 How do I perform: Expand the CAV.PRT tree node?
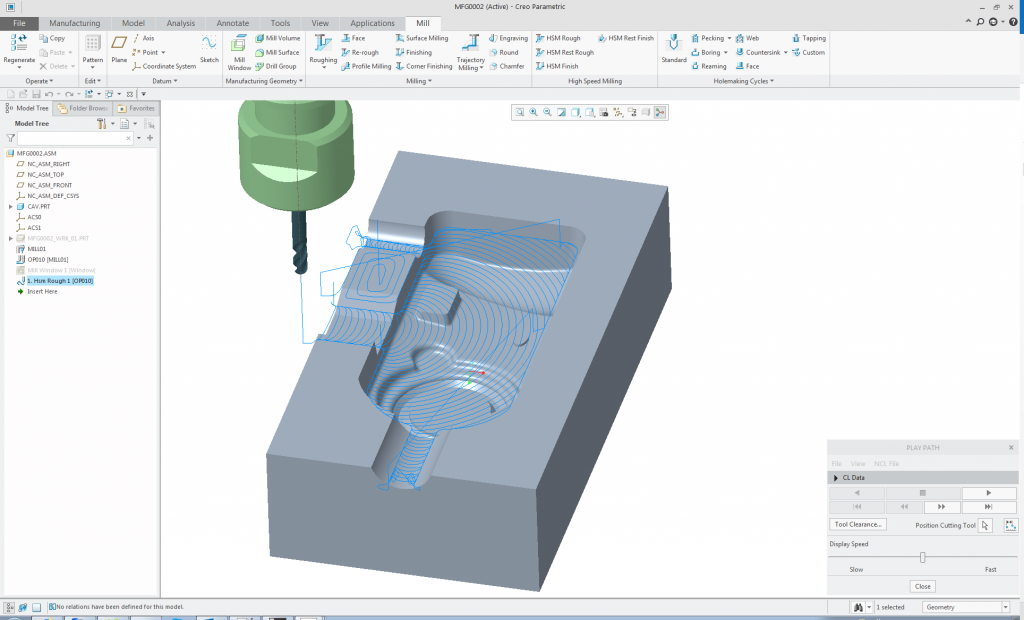point(10,204)
